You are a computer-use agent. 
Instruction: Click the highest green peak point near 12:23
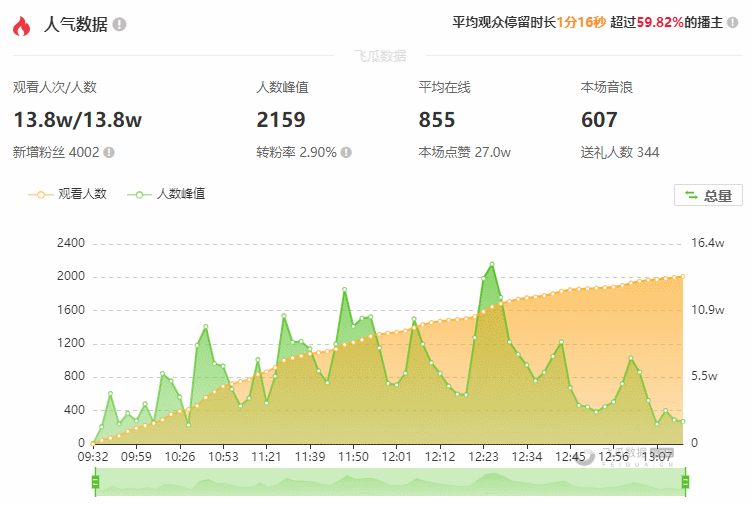[492, 264]
